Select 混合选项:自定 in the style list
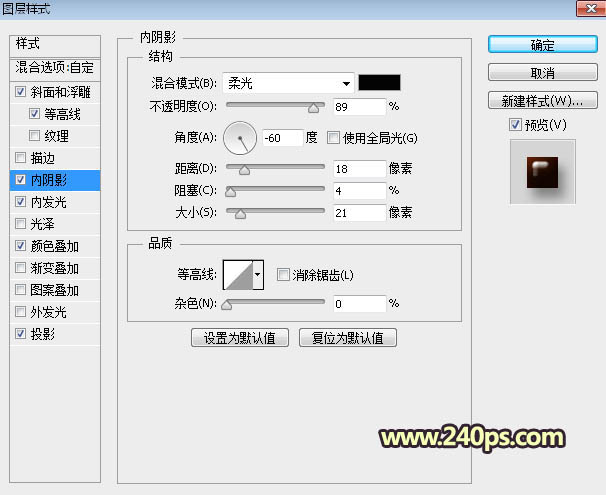The width and height of the screenshot is (606, 495). tap(55, 68)
